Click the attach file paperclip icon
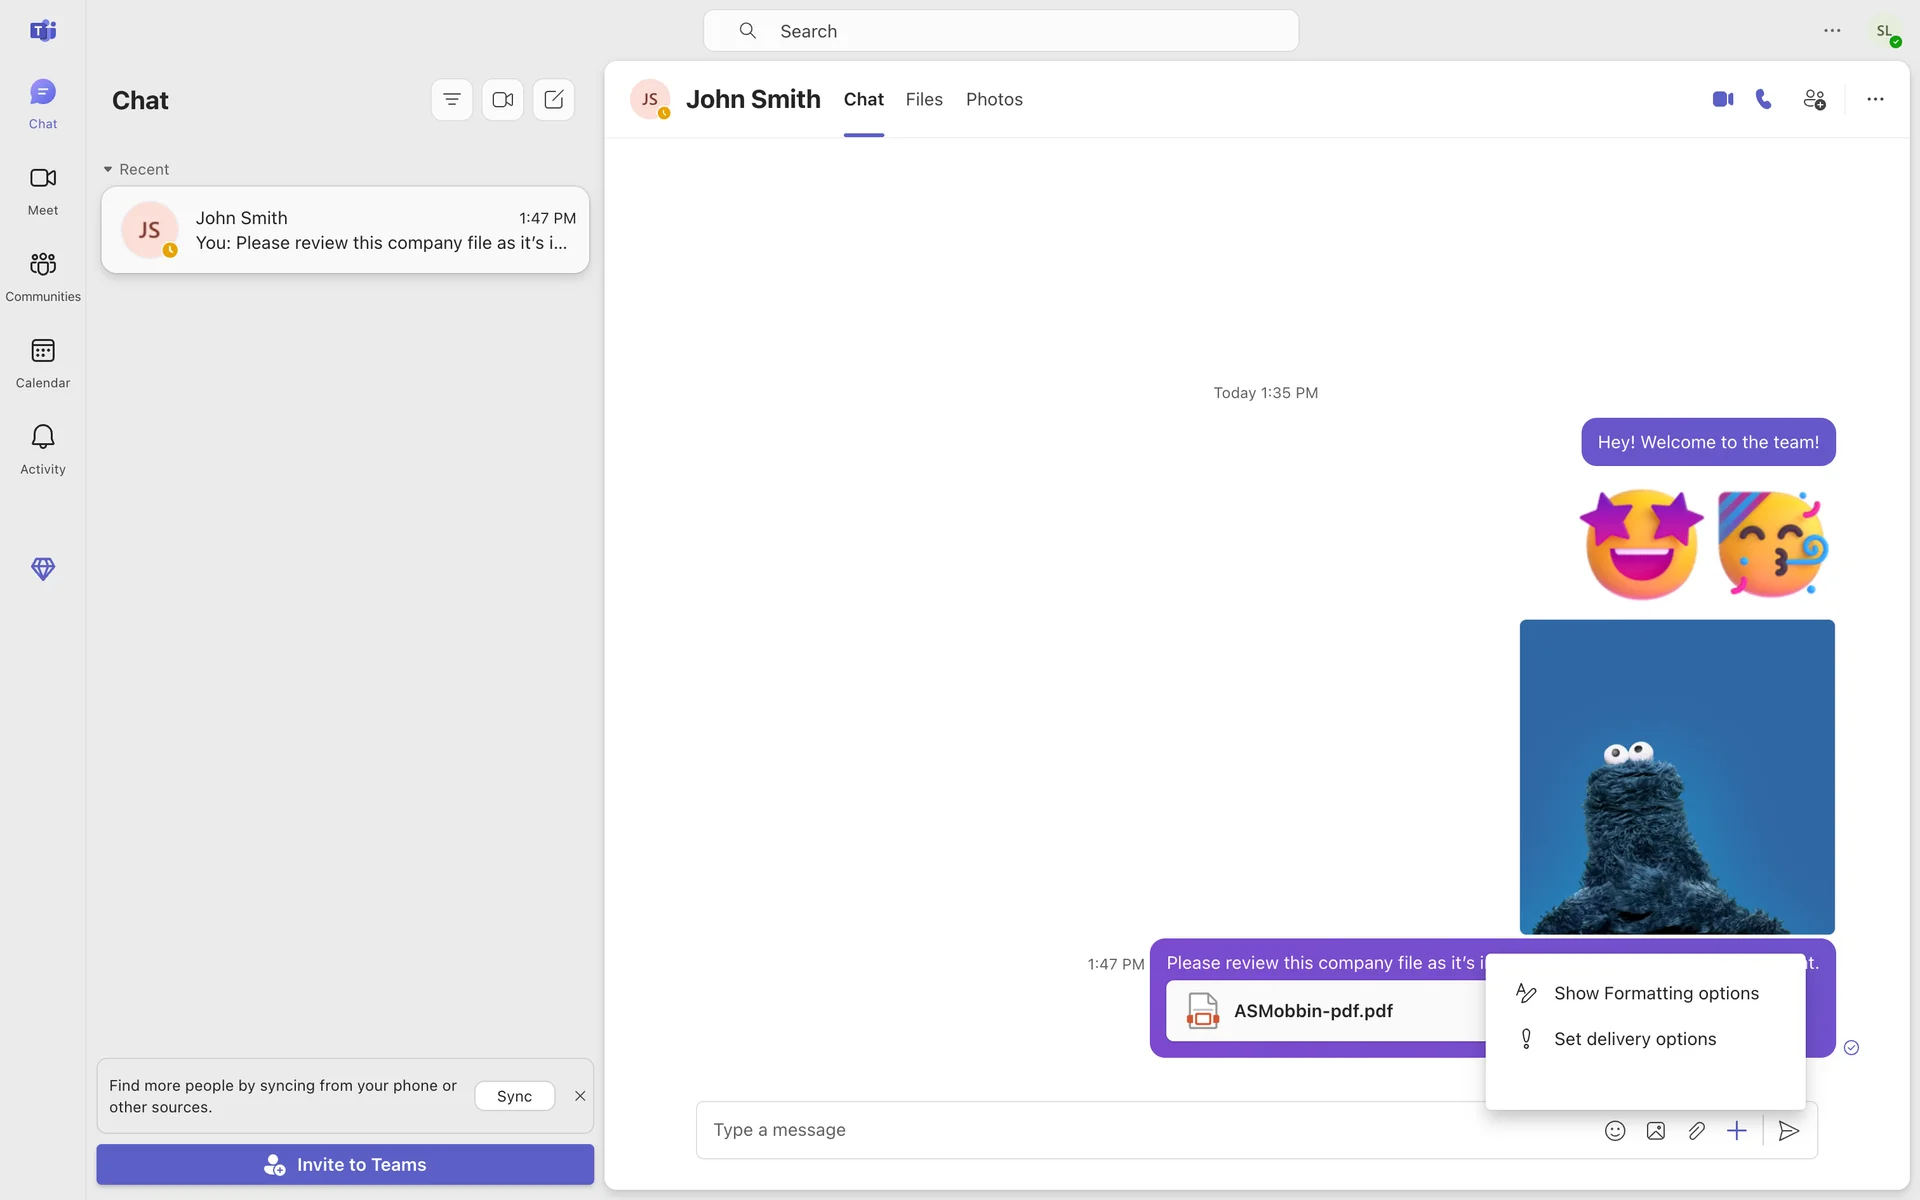The height and width of the screenshot is (1200, 1920). tap(1696, 1130)
